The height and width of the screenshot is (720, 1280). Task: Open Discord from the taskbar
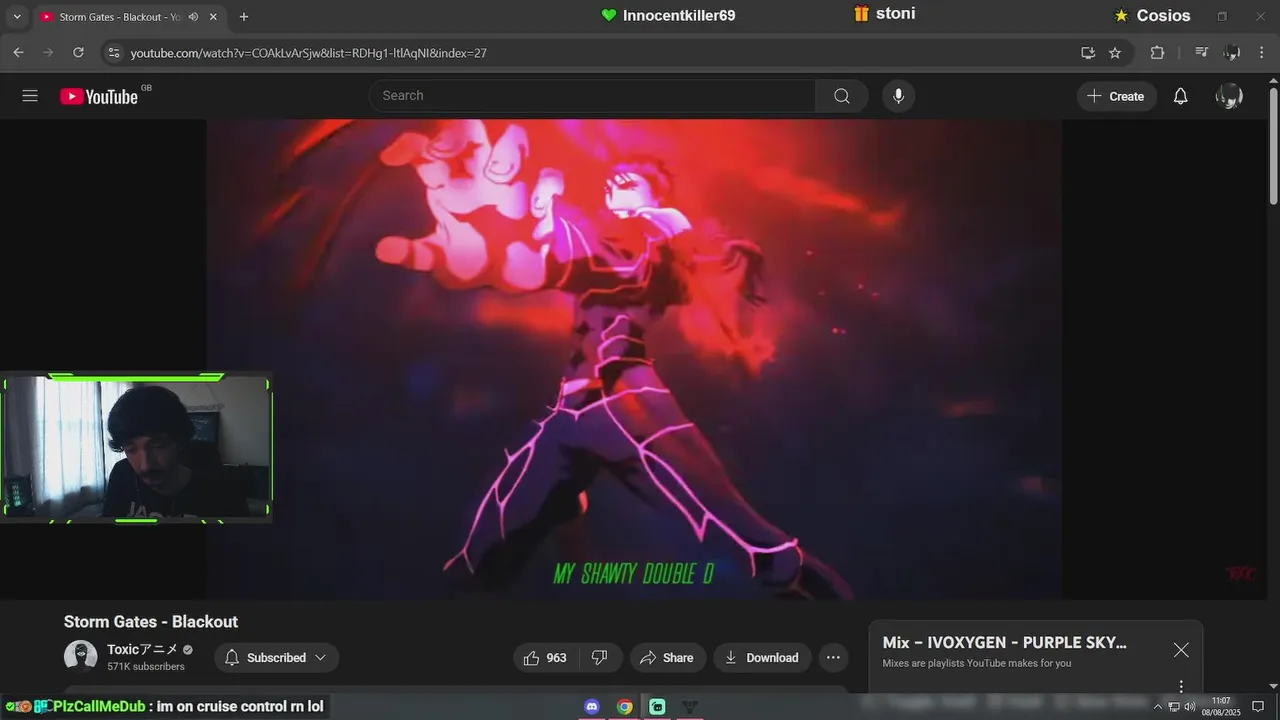point(592,707)
